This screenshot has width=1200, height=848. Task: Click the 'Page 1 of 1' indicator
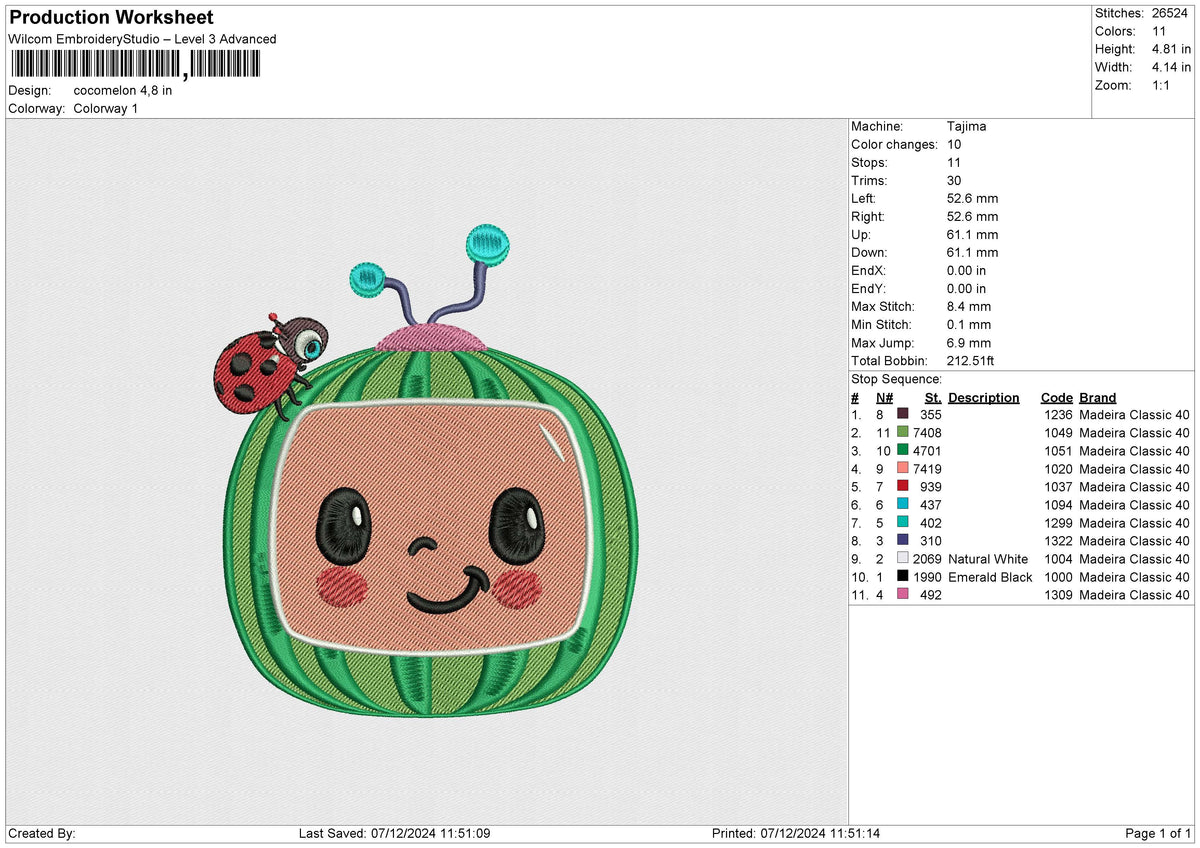coord(1158,833)
